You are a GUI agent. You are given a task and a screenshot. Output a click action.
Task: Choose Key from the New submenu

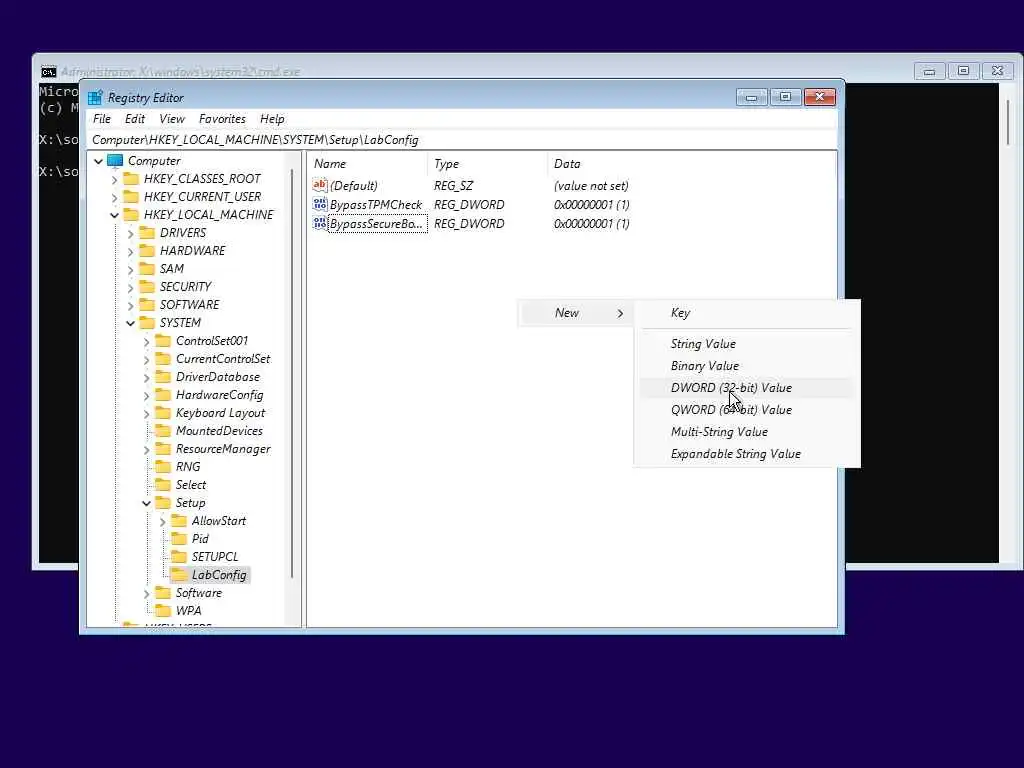744,313
